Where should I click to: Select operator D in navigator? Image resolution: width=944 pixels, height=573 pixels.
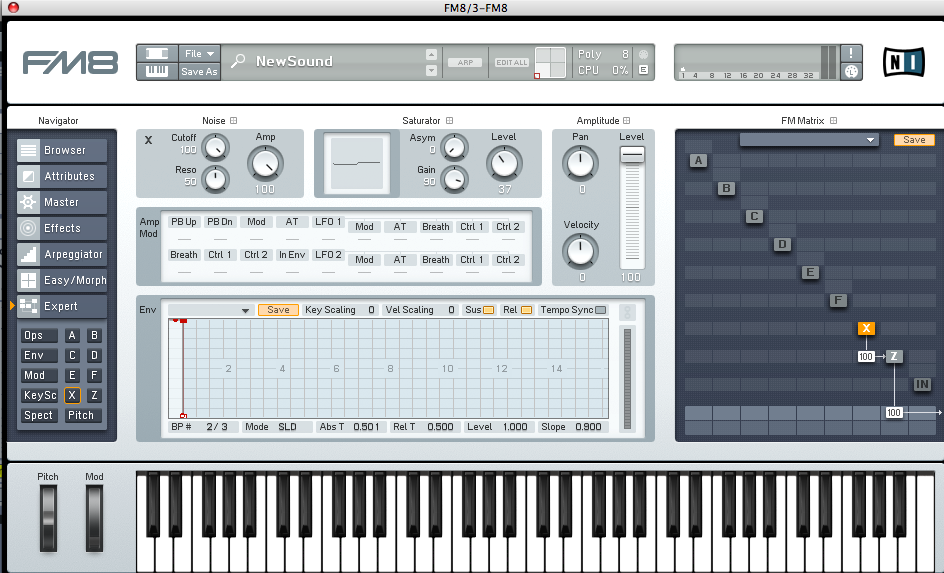click(x=94, y=355)
